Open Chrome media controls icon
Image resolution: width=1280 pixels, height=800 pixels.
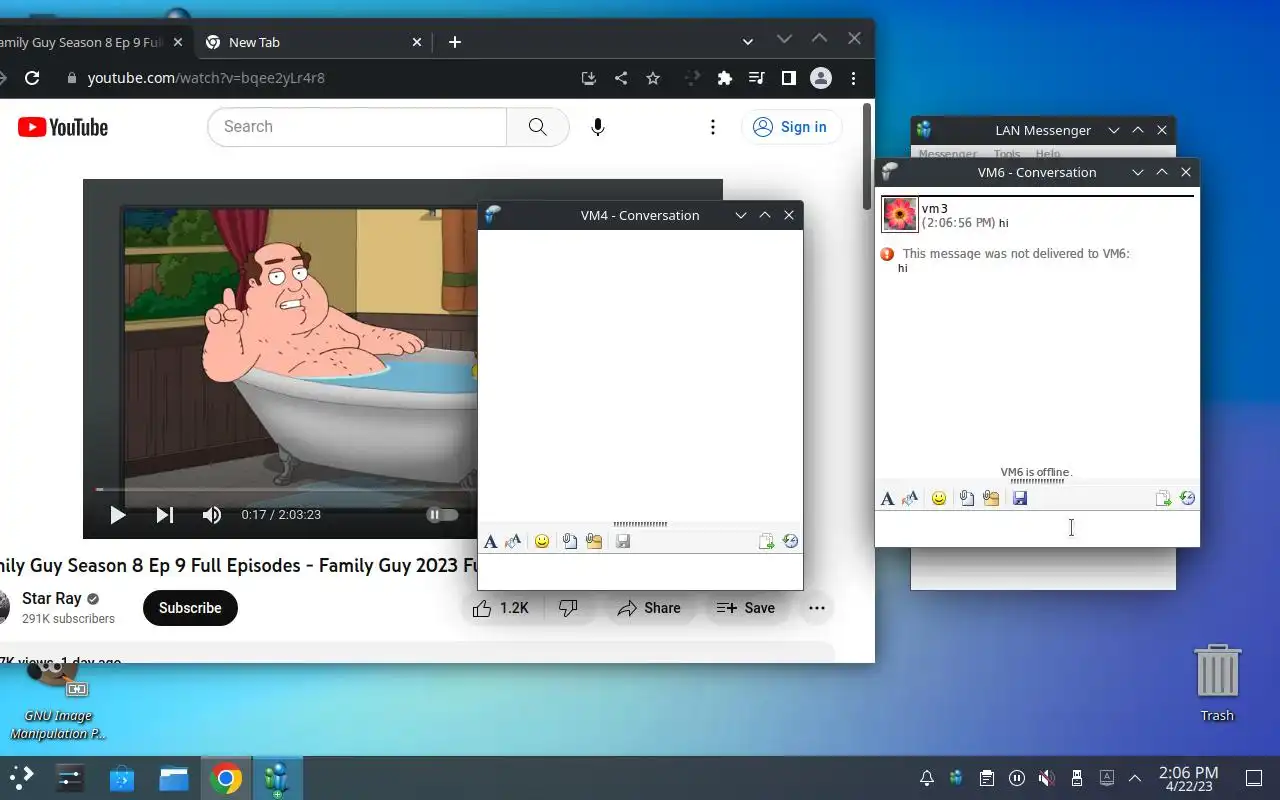point(757,78)
